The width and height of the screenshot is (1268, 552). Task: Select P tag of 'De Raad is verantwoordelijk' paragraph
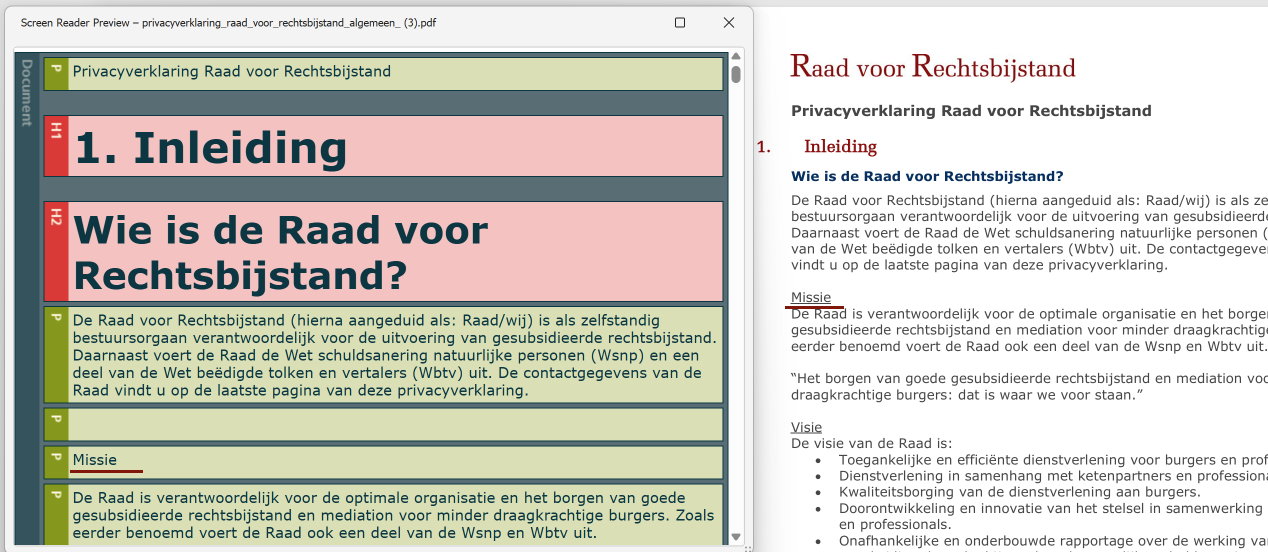tap(56, 515)
